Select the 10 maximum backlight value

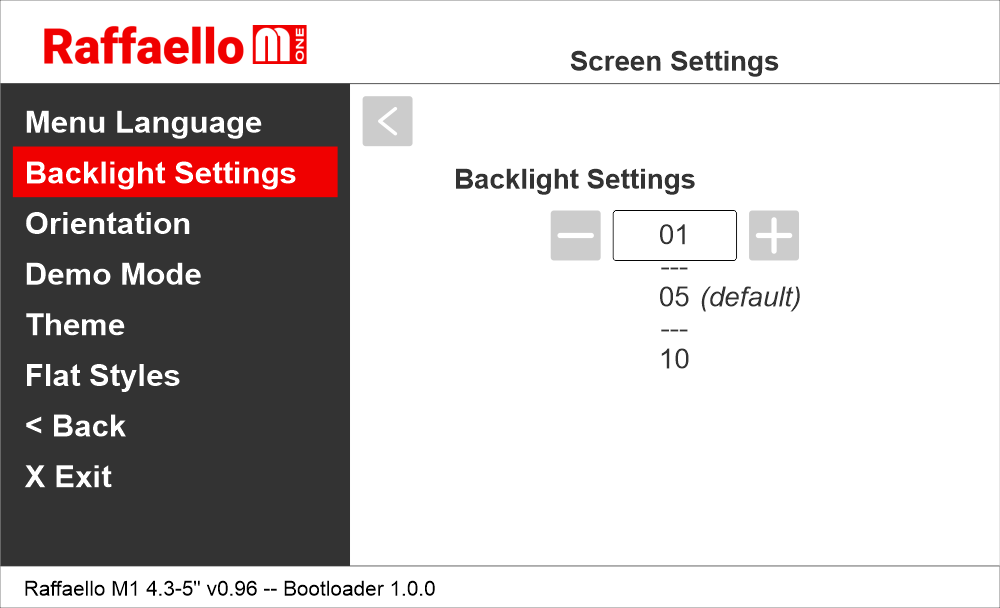coord(675,359)
